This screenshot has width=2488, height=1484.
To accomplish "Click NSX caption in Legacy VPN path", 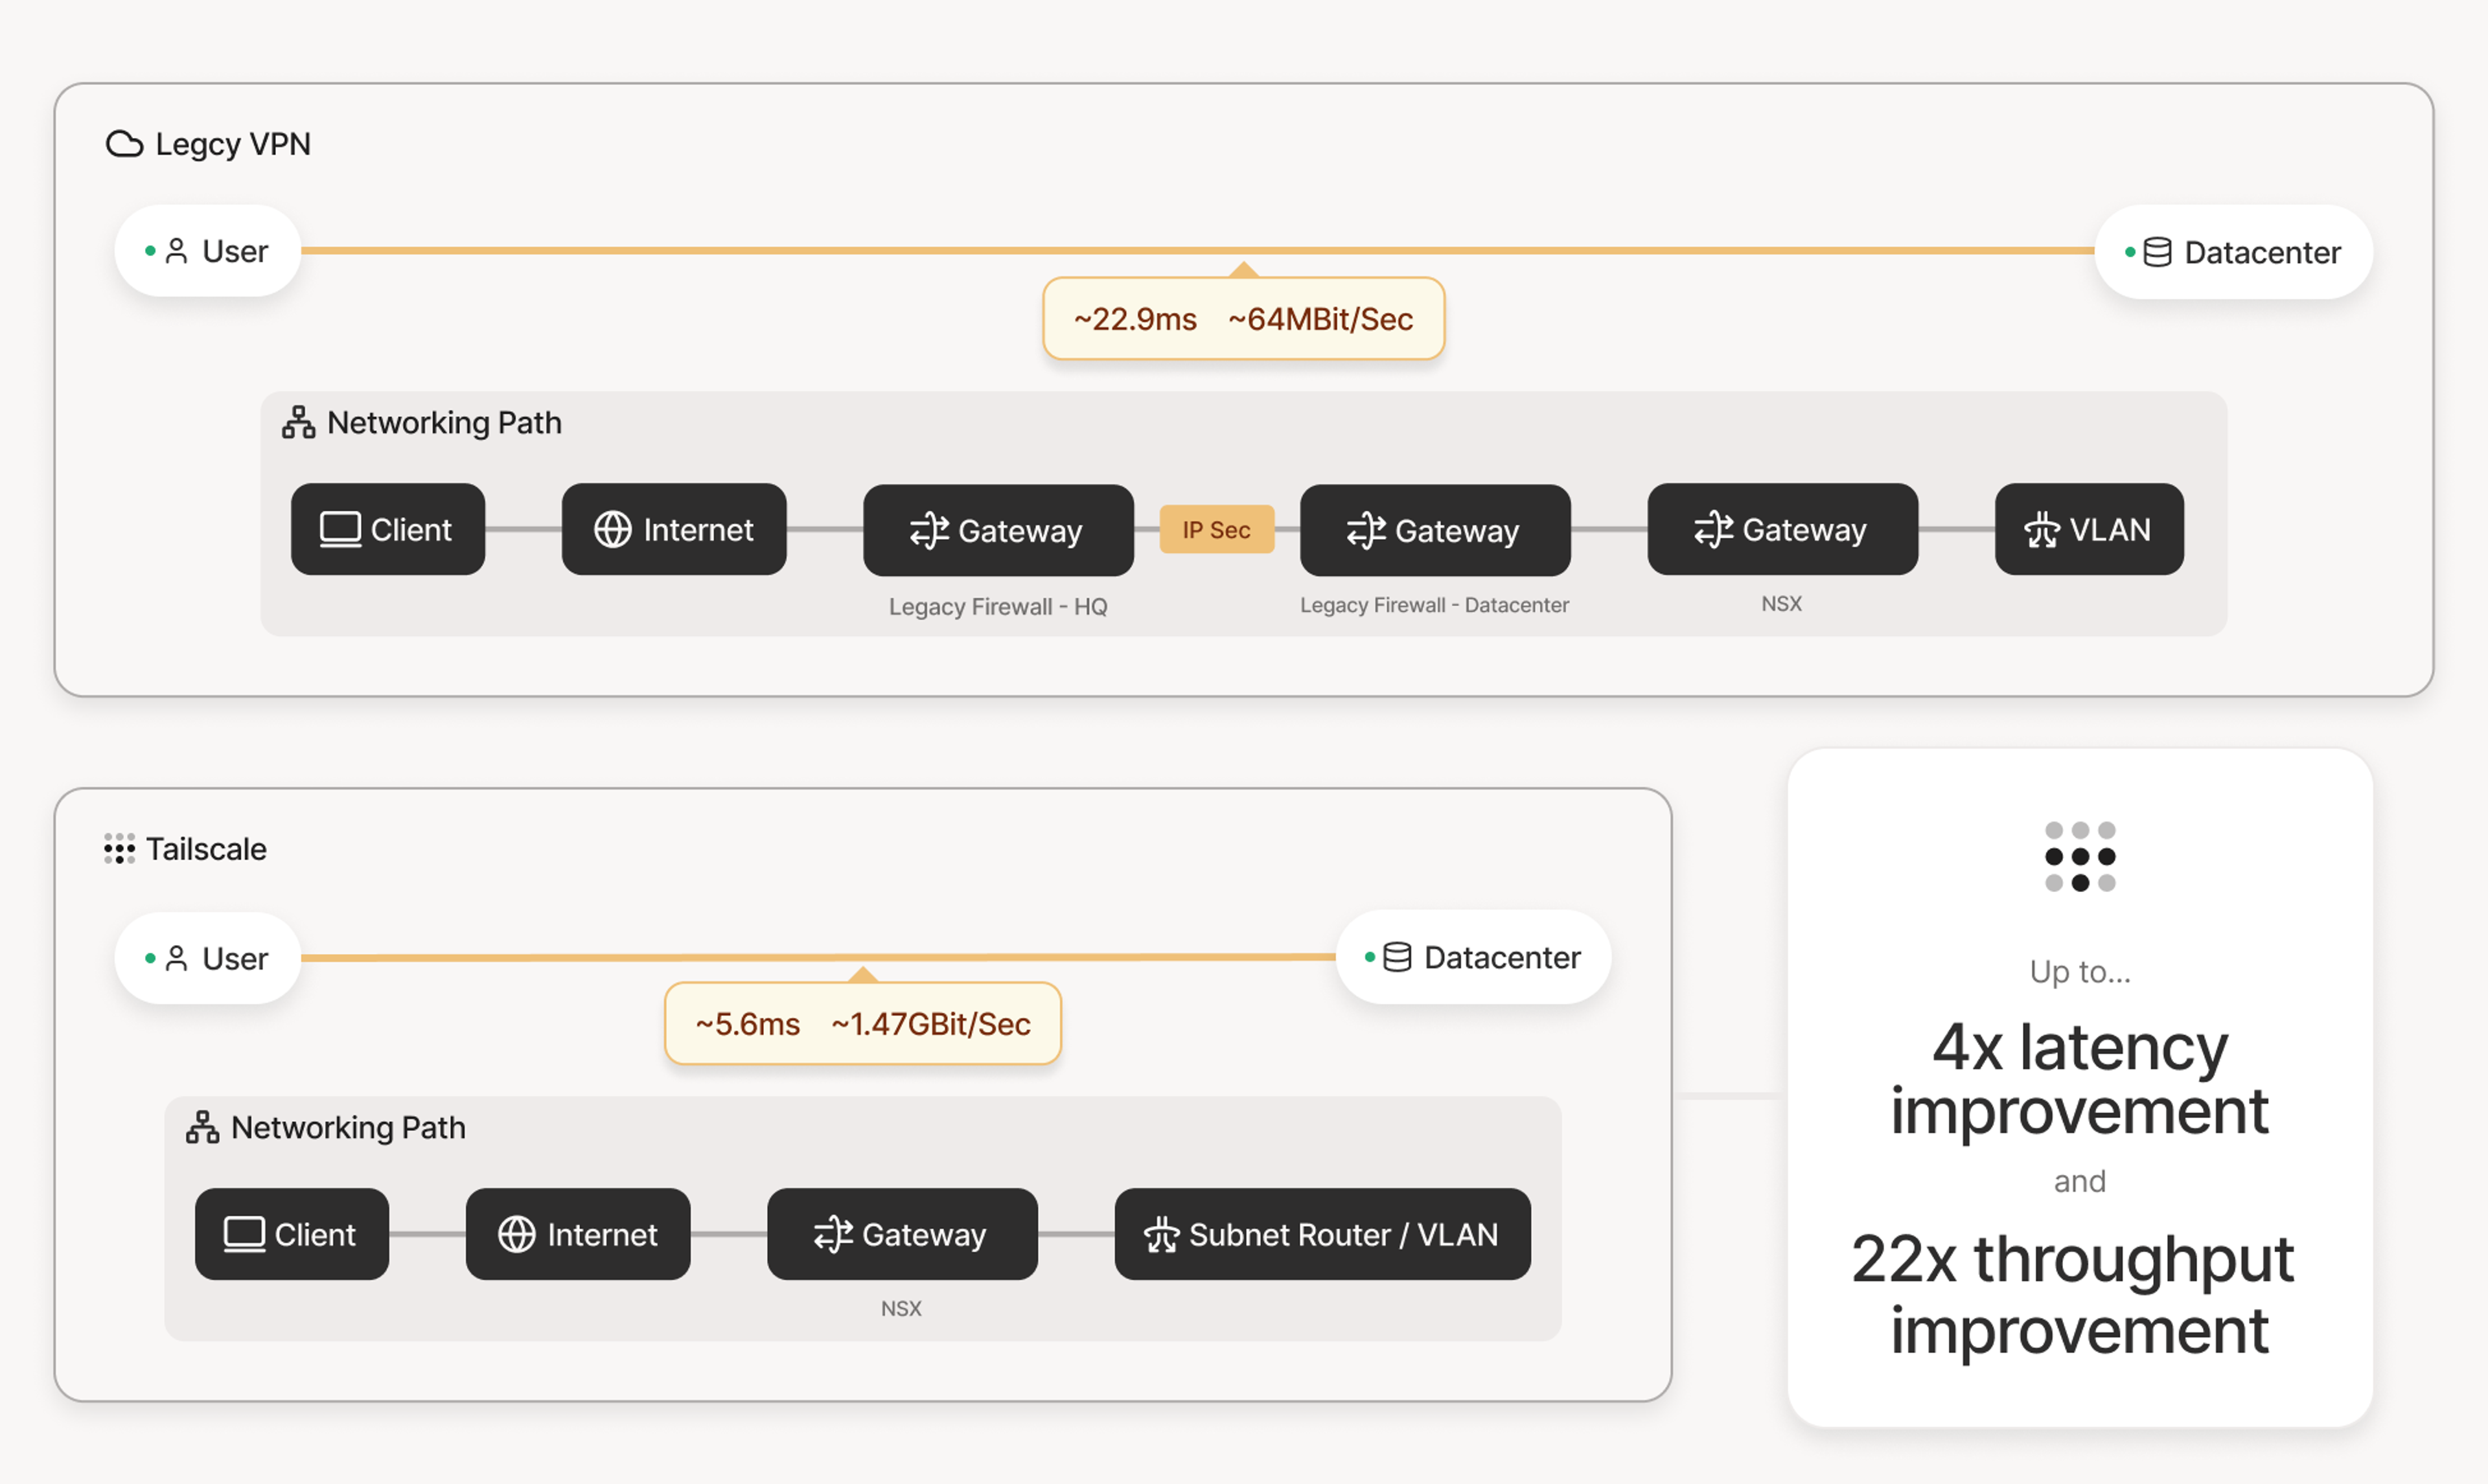I will click(1782, 604).
